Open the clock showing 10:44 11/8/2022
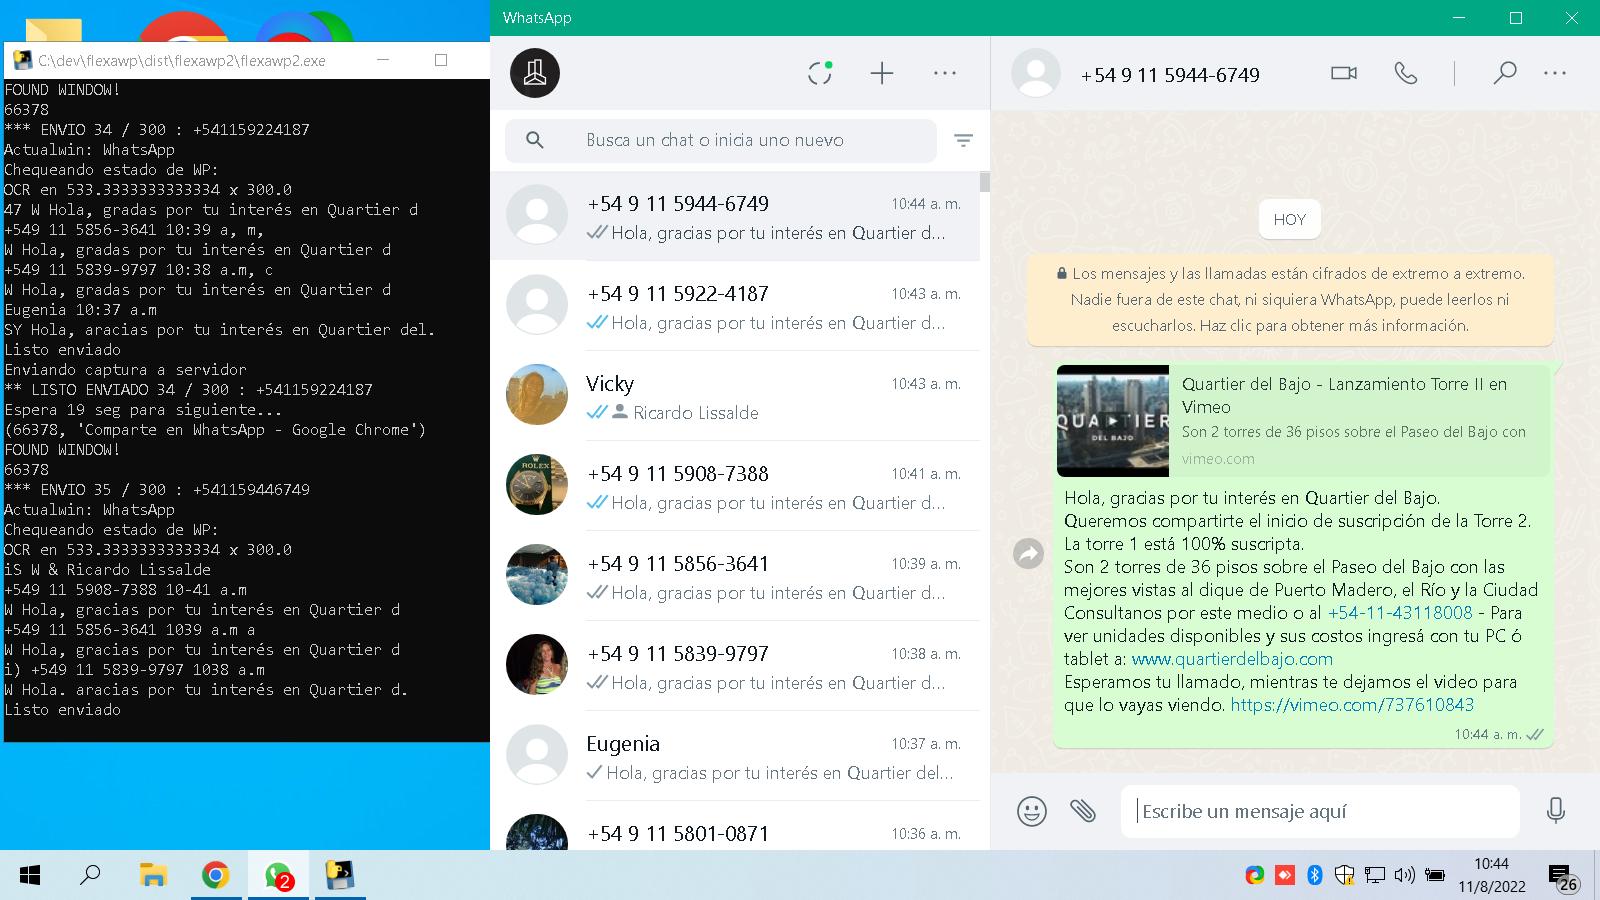The height and width of the screenshot is (900, 1600). pyautogui.click(x=1492, y=875)
